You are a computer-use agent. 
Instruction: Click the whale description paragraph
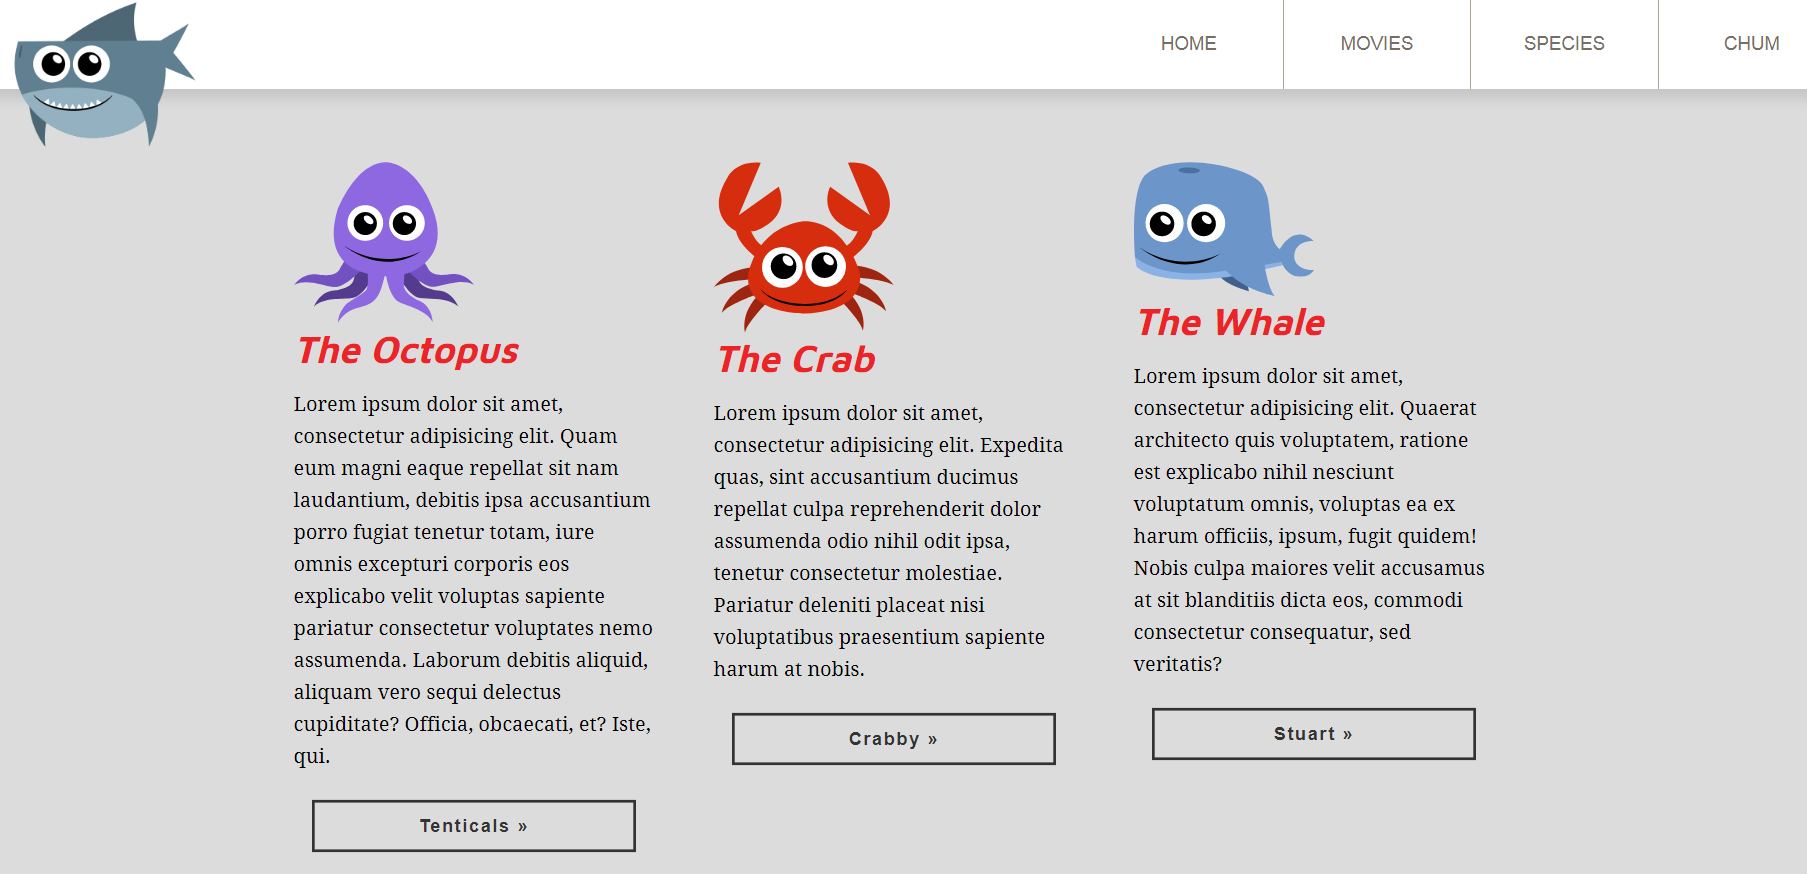coord(1310,520)
